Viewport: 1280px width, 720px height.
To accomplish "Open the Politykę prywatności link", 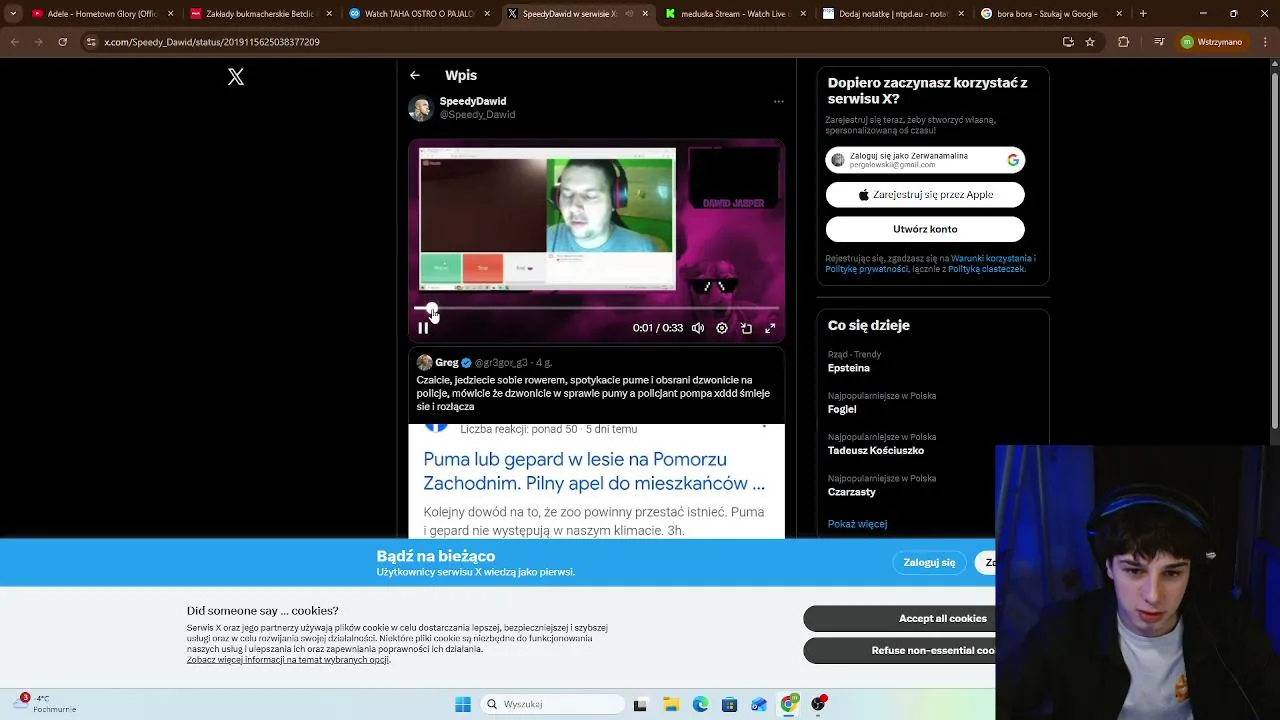I will [867, 269].
